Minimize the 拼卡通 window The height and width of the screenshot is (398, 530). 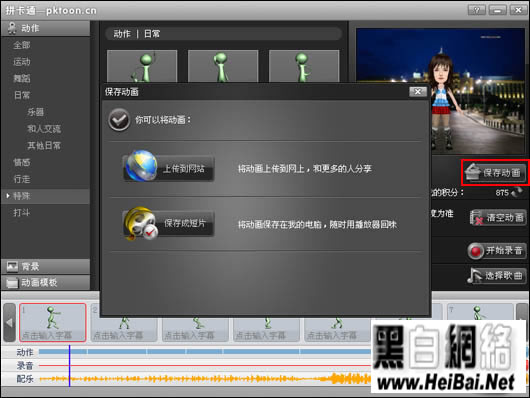(497, 10)
